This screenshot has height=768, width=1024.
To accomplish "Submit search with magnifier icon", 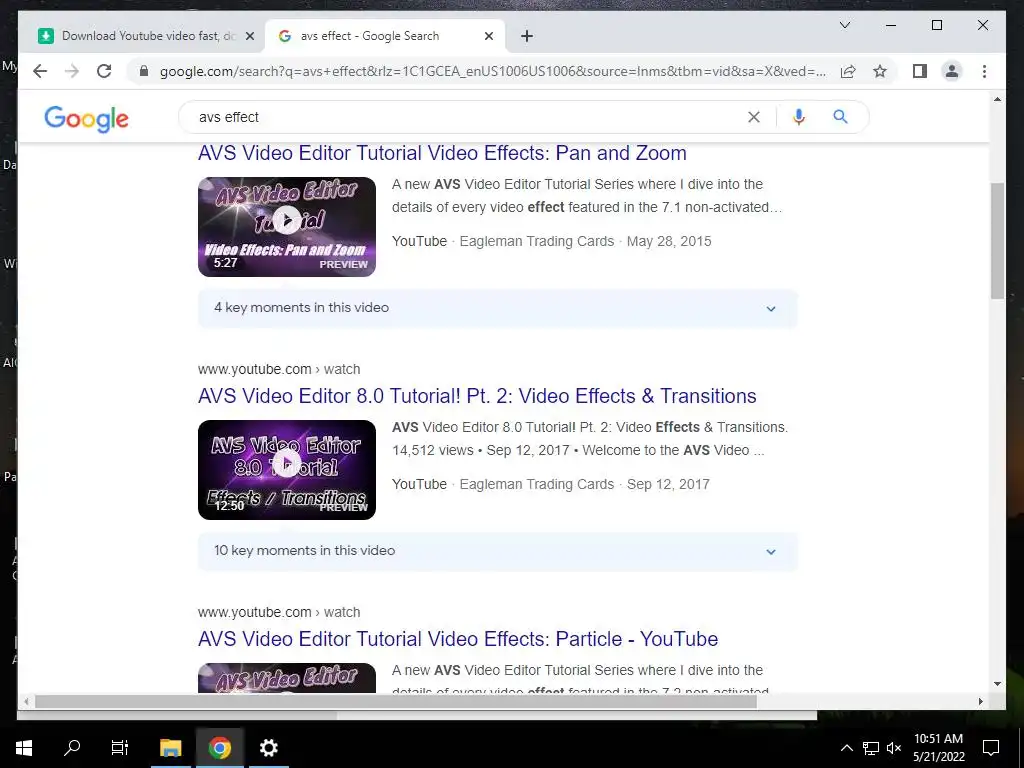I will click(840, 117).
